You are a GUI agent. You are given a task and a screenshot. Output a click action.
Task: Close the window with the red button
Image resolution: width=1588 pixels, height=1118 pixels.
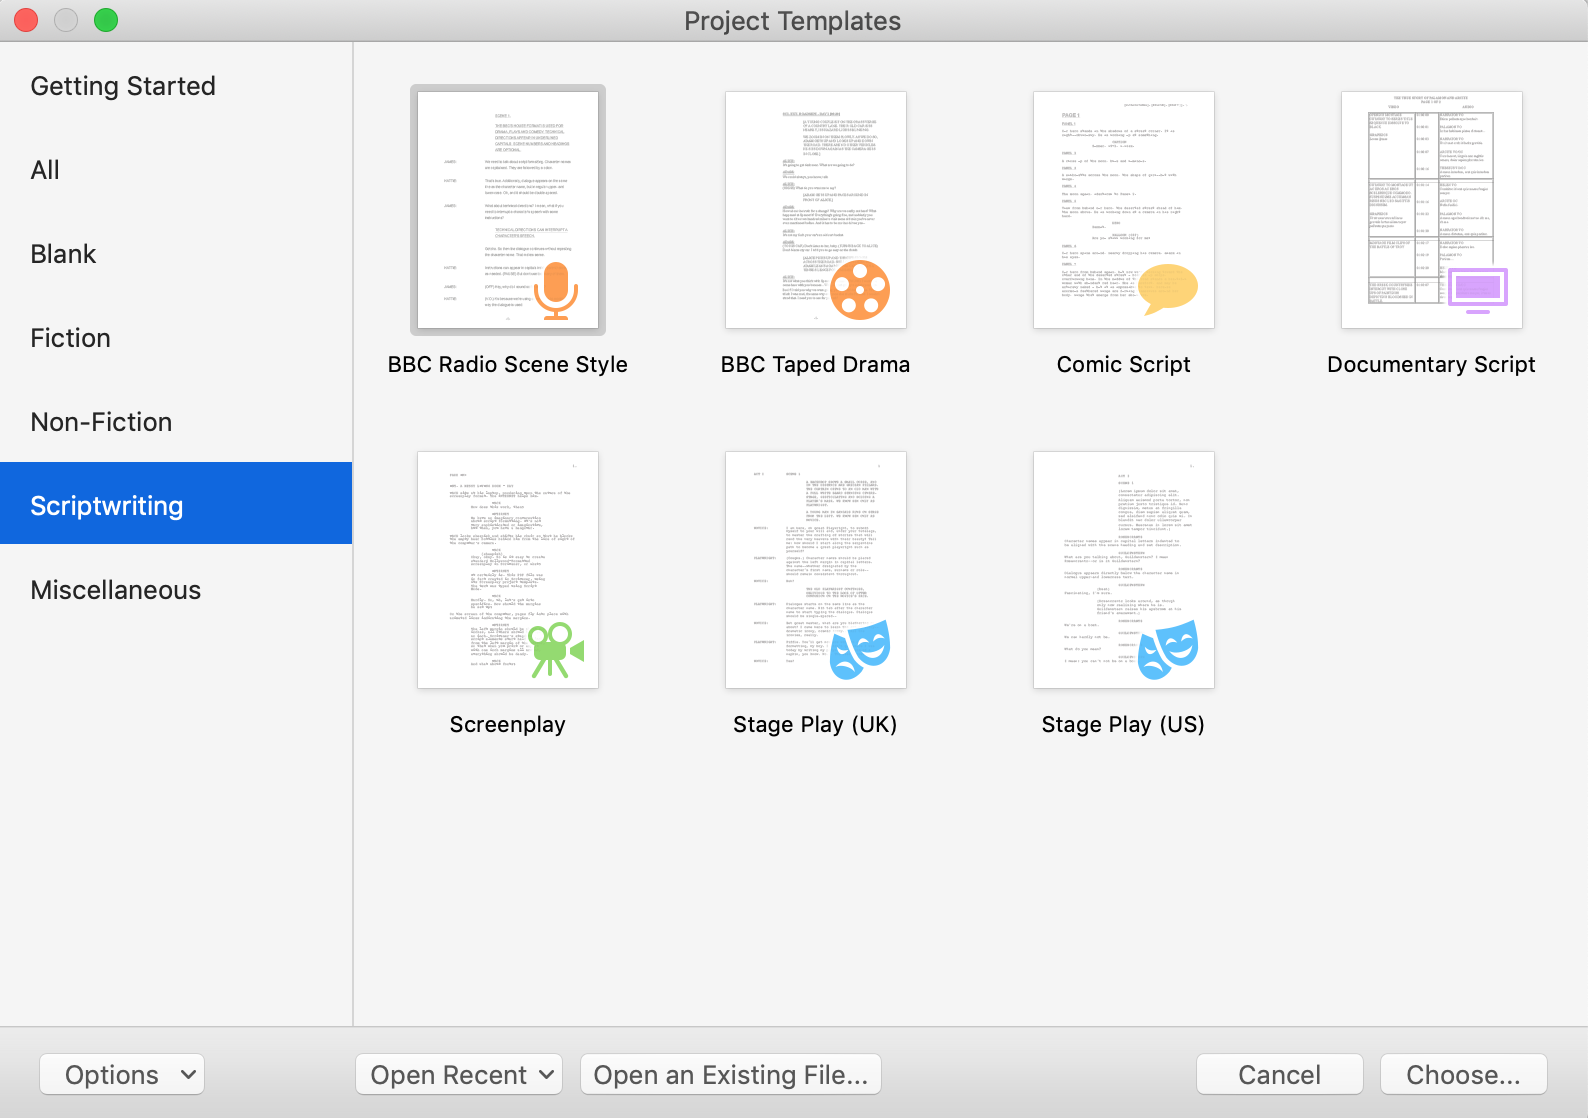pyautogui.click(x=26, y=20)
